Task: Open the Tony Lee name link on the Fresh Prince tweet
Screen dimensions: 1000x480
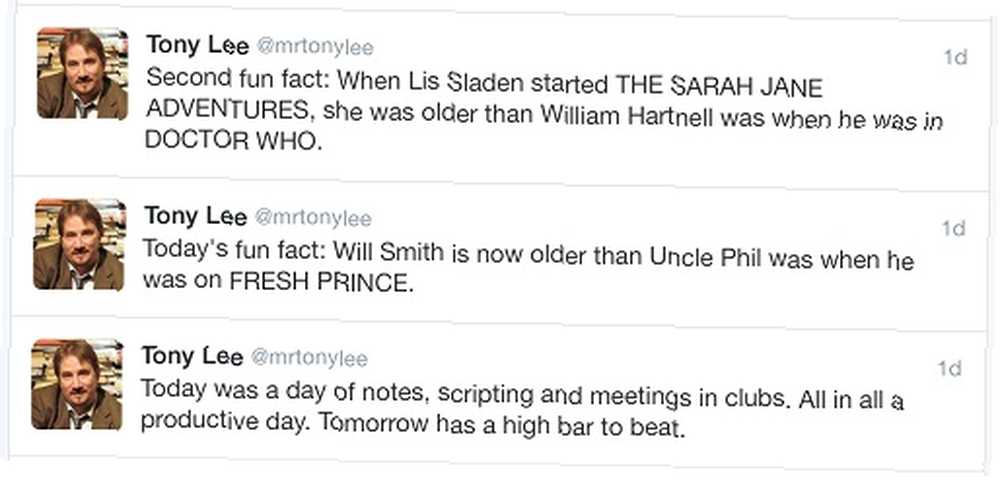Action: point(195,217)
